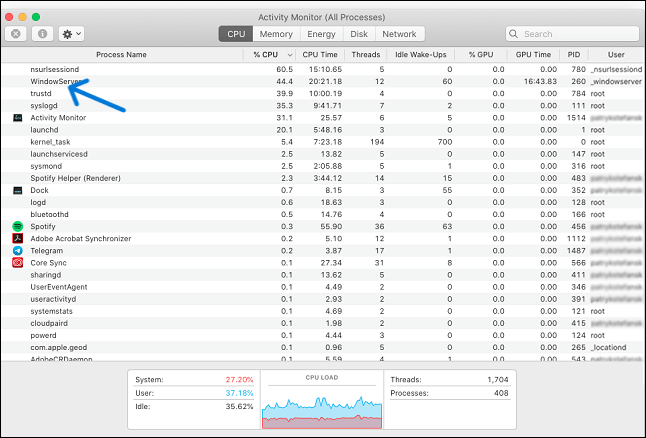Click the CPU Load graph
The height and width of the screenshot is (438, 646).
[x=322, y=403]
